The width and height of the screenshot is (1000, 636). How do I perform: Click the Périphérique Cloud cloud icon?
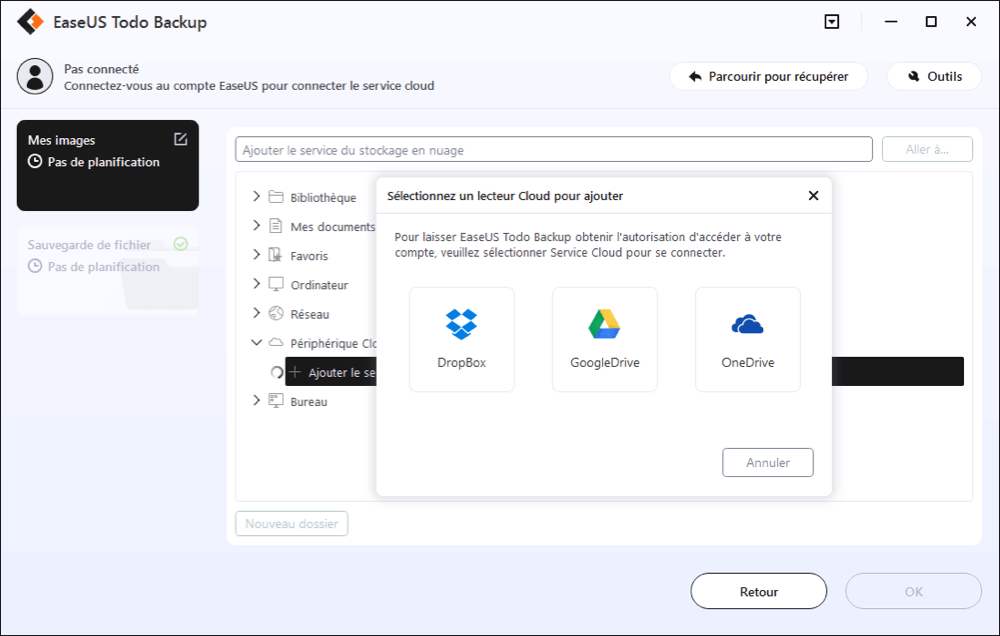[x=276, y=343]
